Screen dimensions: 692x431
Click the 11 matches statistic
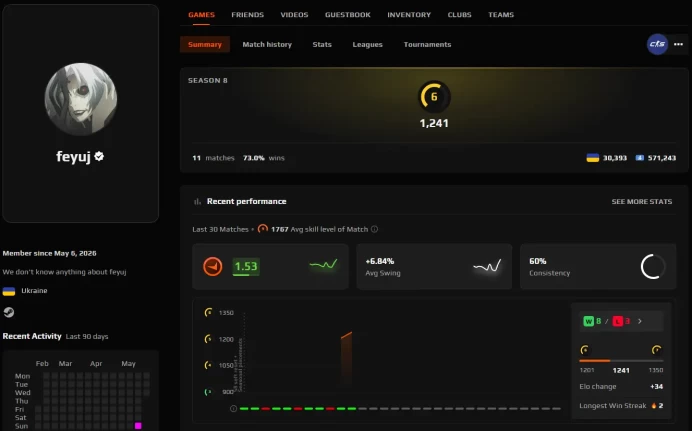(x=213, y=158)
